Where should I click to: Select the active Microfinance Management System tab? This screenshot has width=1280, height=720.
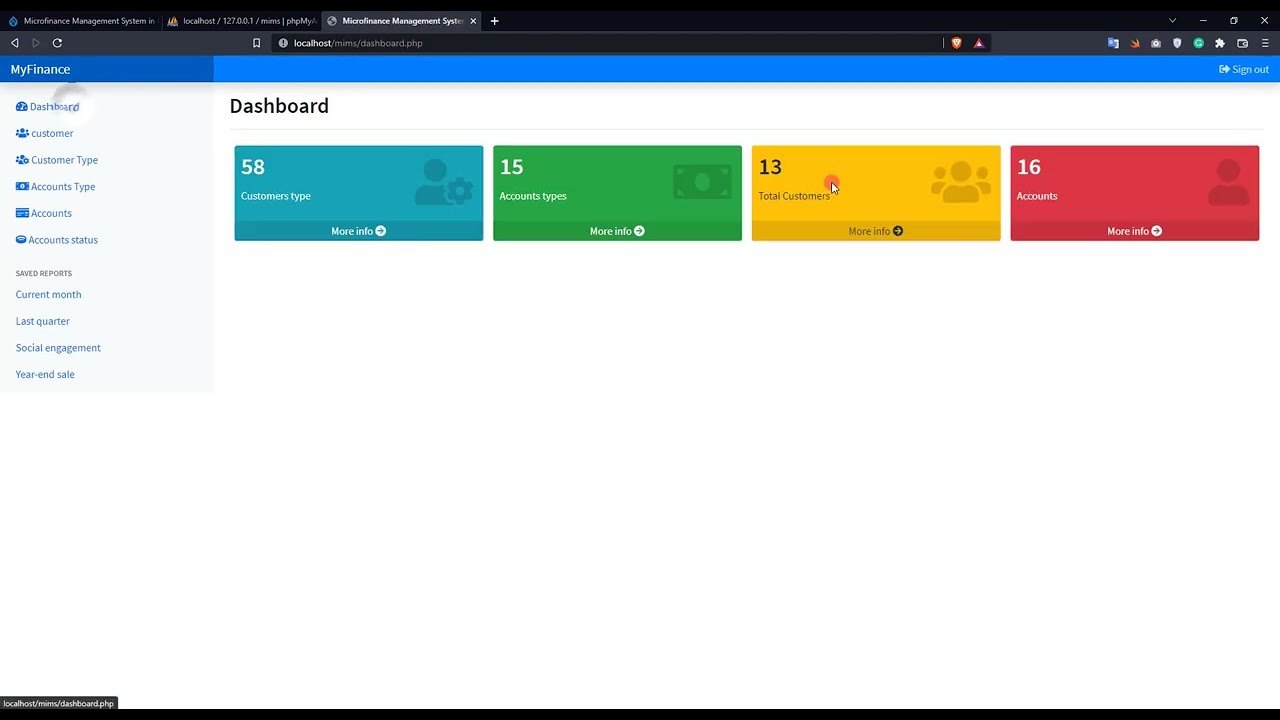pos(402,21)
